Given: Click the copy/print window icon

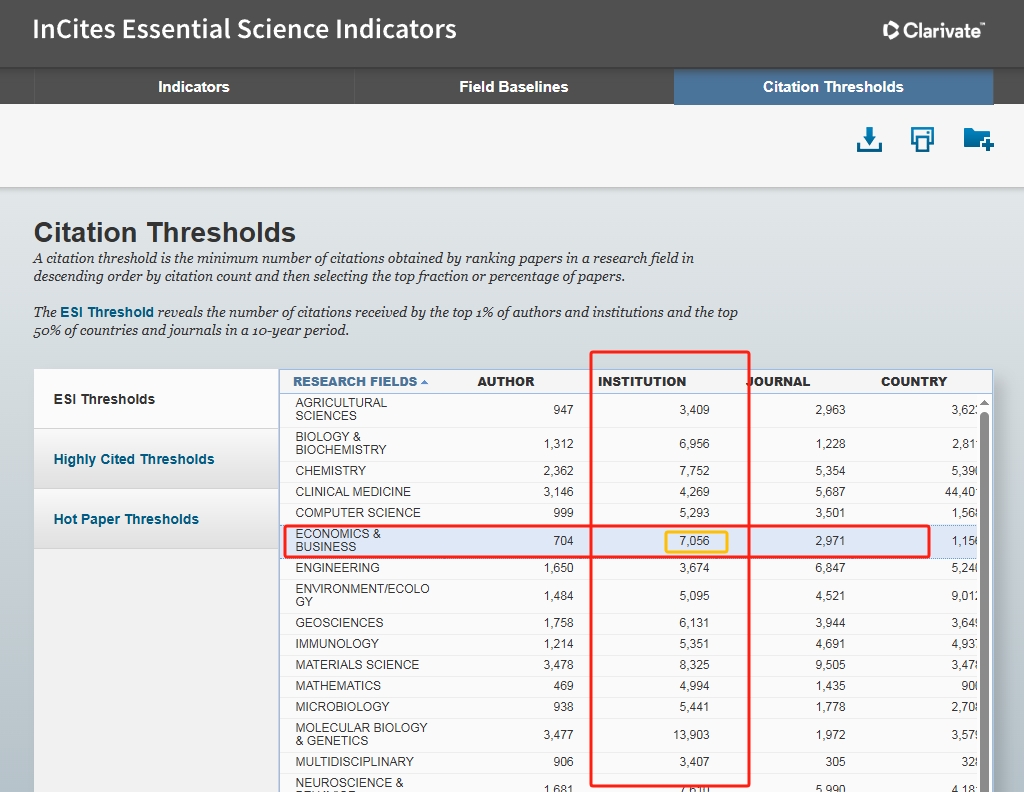Looking at the screenshot, I should [x=922, y=140].
